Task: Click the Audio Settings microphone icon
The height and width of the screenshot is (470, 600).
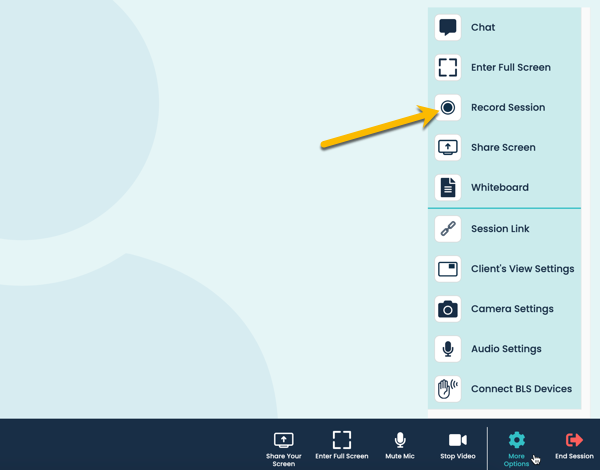Action: tap(448, 349)
